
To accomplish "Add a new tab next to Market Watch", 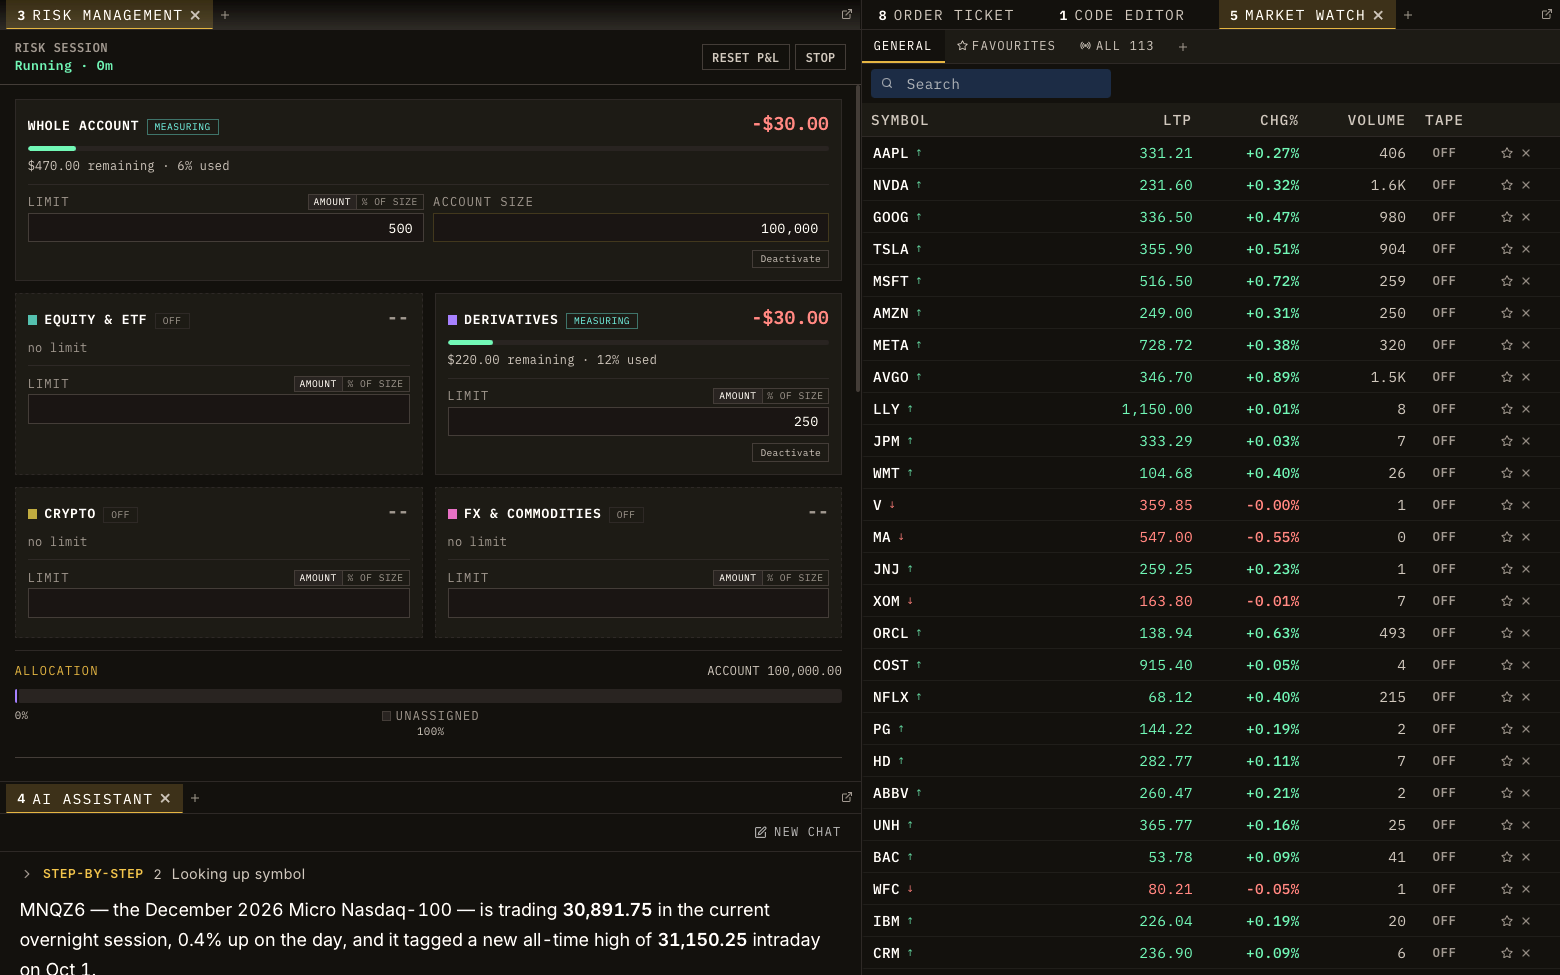I will (x=1408, y=15).
